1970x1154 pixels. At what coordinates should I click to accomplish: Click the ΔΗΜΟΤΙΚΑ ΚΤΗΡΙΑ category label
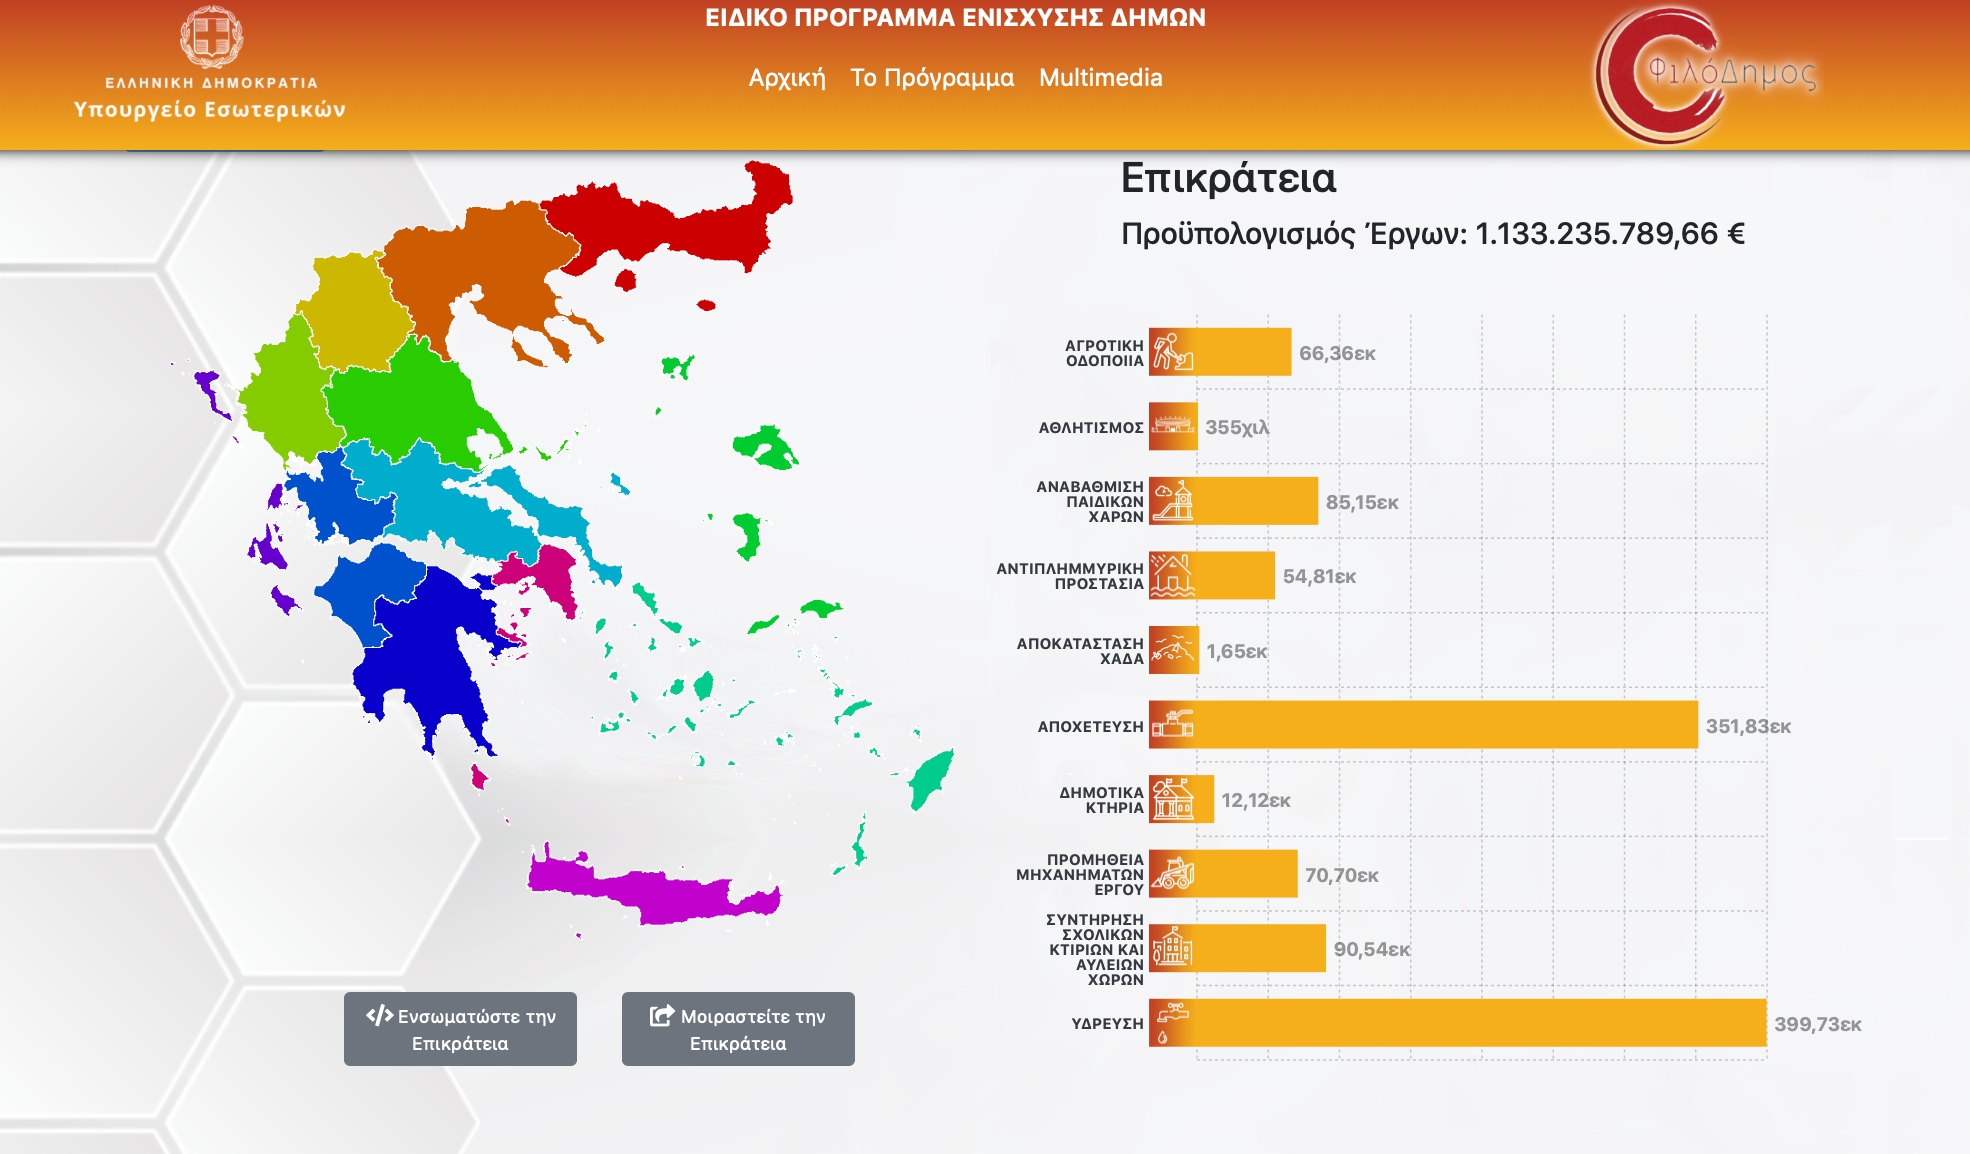[x=1101, y=800]
